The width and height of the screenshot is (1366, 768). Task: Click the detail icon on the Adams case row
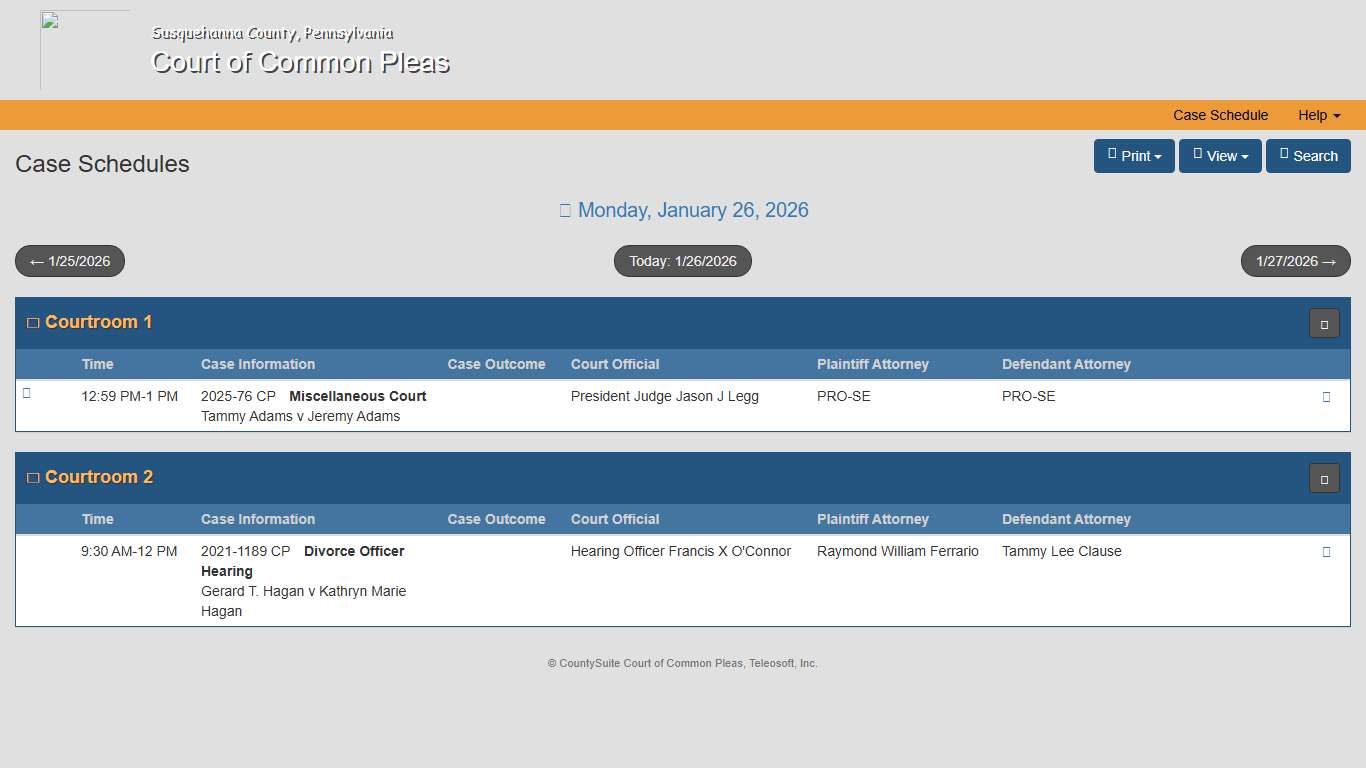[1327, 396]
